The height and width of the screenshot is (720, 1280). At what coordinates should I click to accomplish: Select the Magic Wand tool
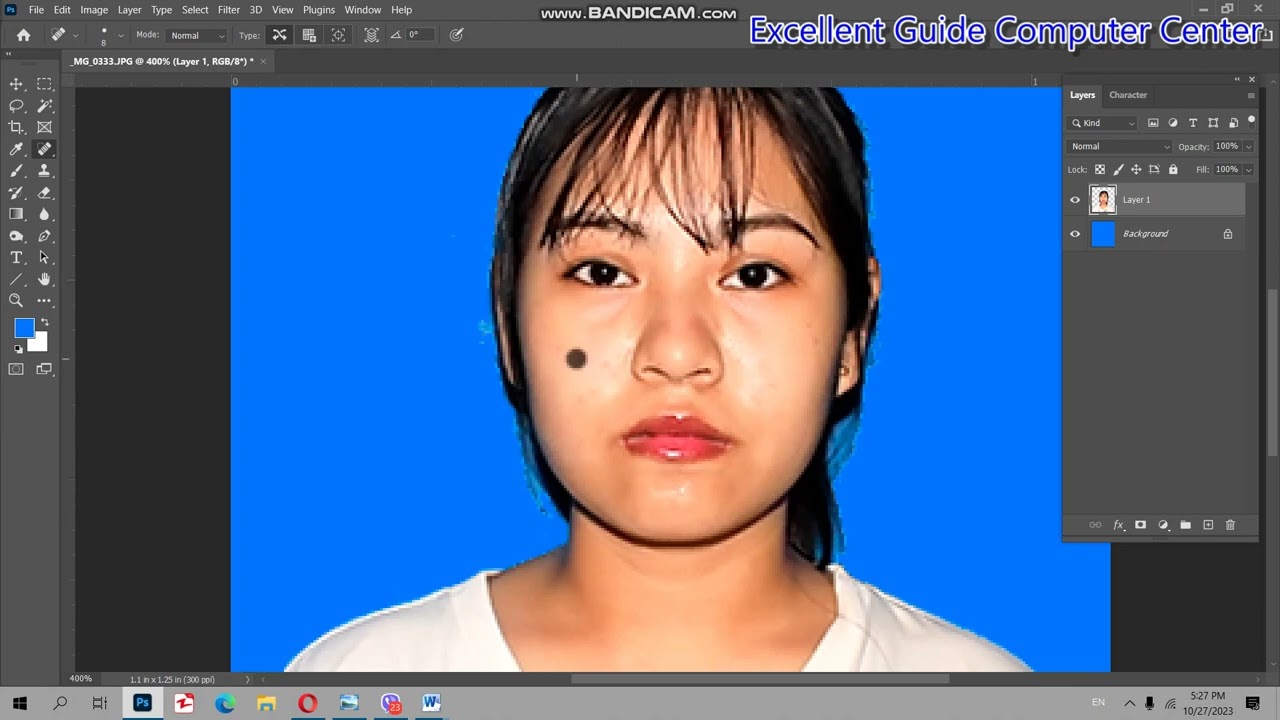coord(44,106)
